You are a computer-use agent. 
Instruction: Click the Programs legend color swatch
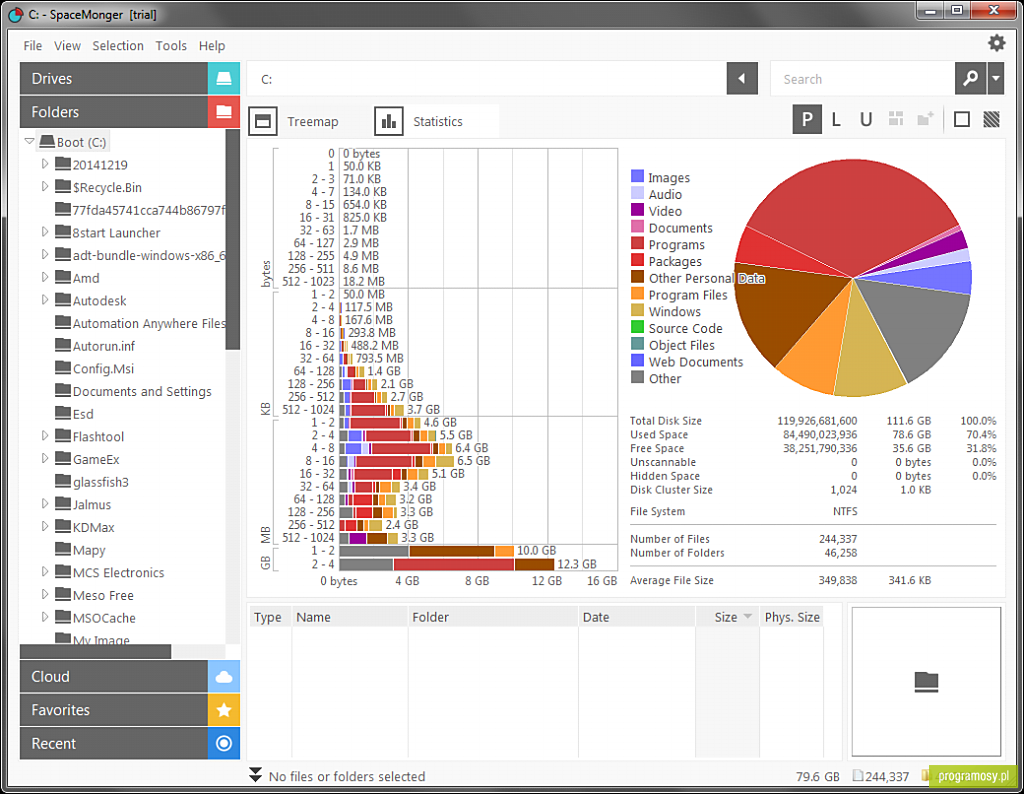(637, 244)
